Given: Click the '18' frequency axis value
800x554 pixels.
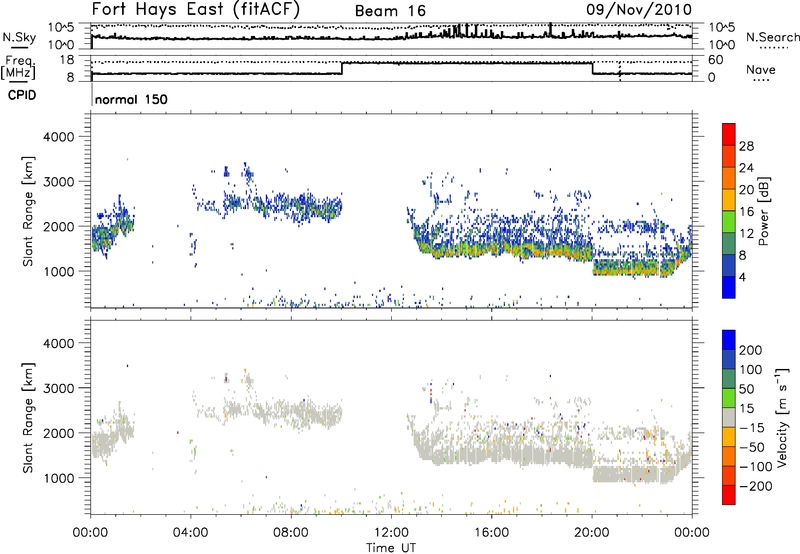Looking at the screenshot, I should 66,60.
